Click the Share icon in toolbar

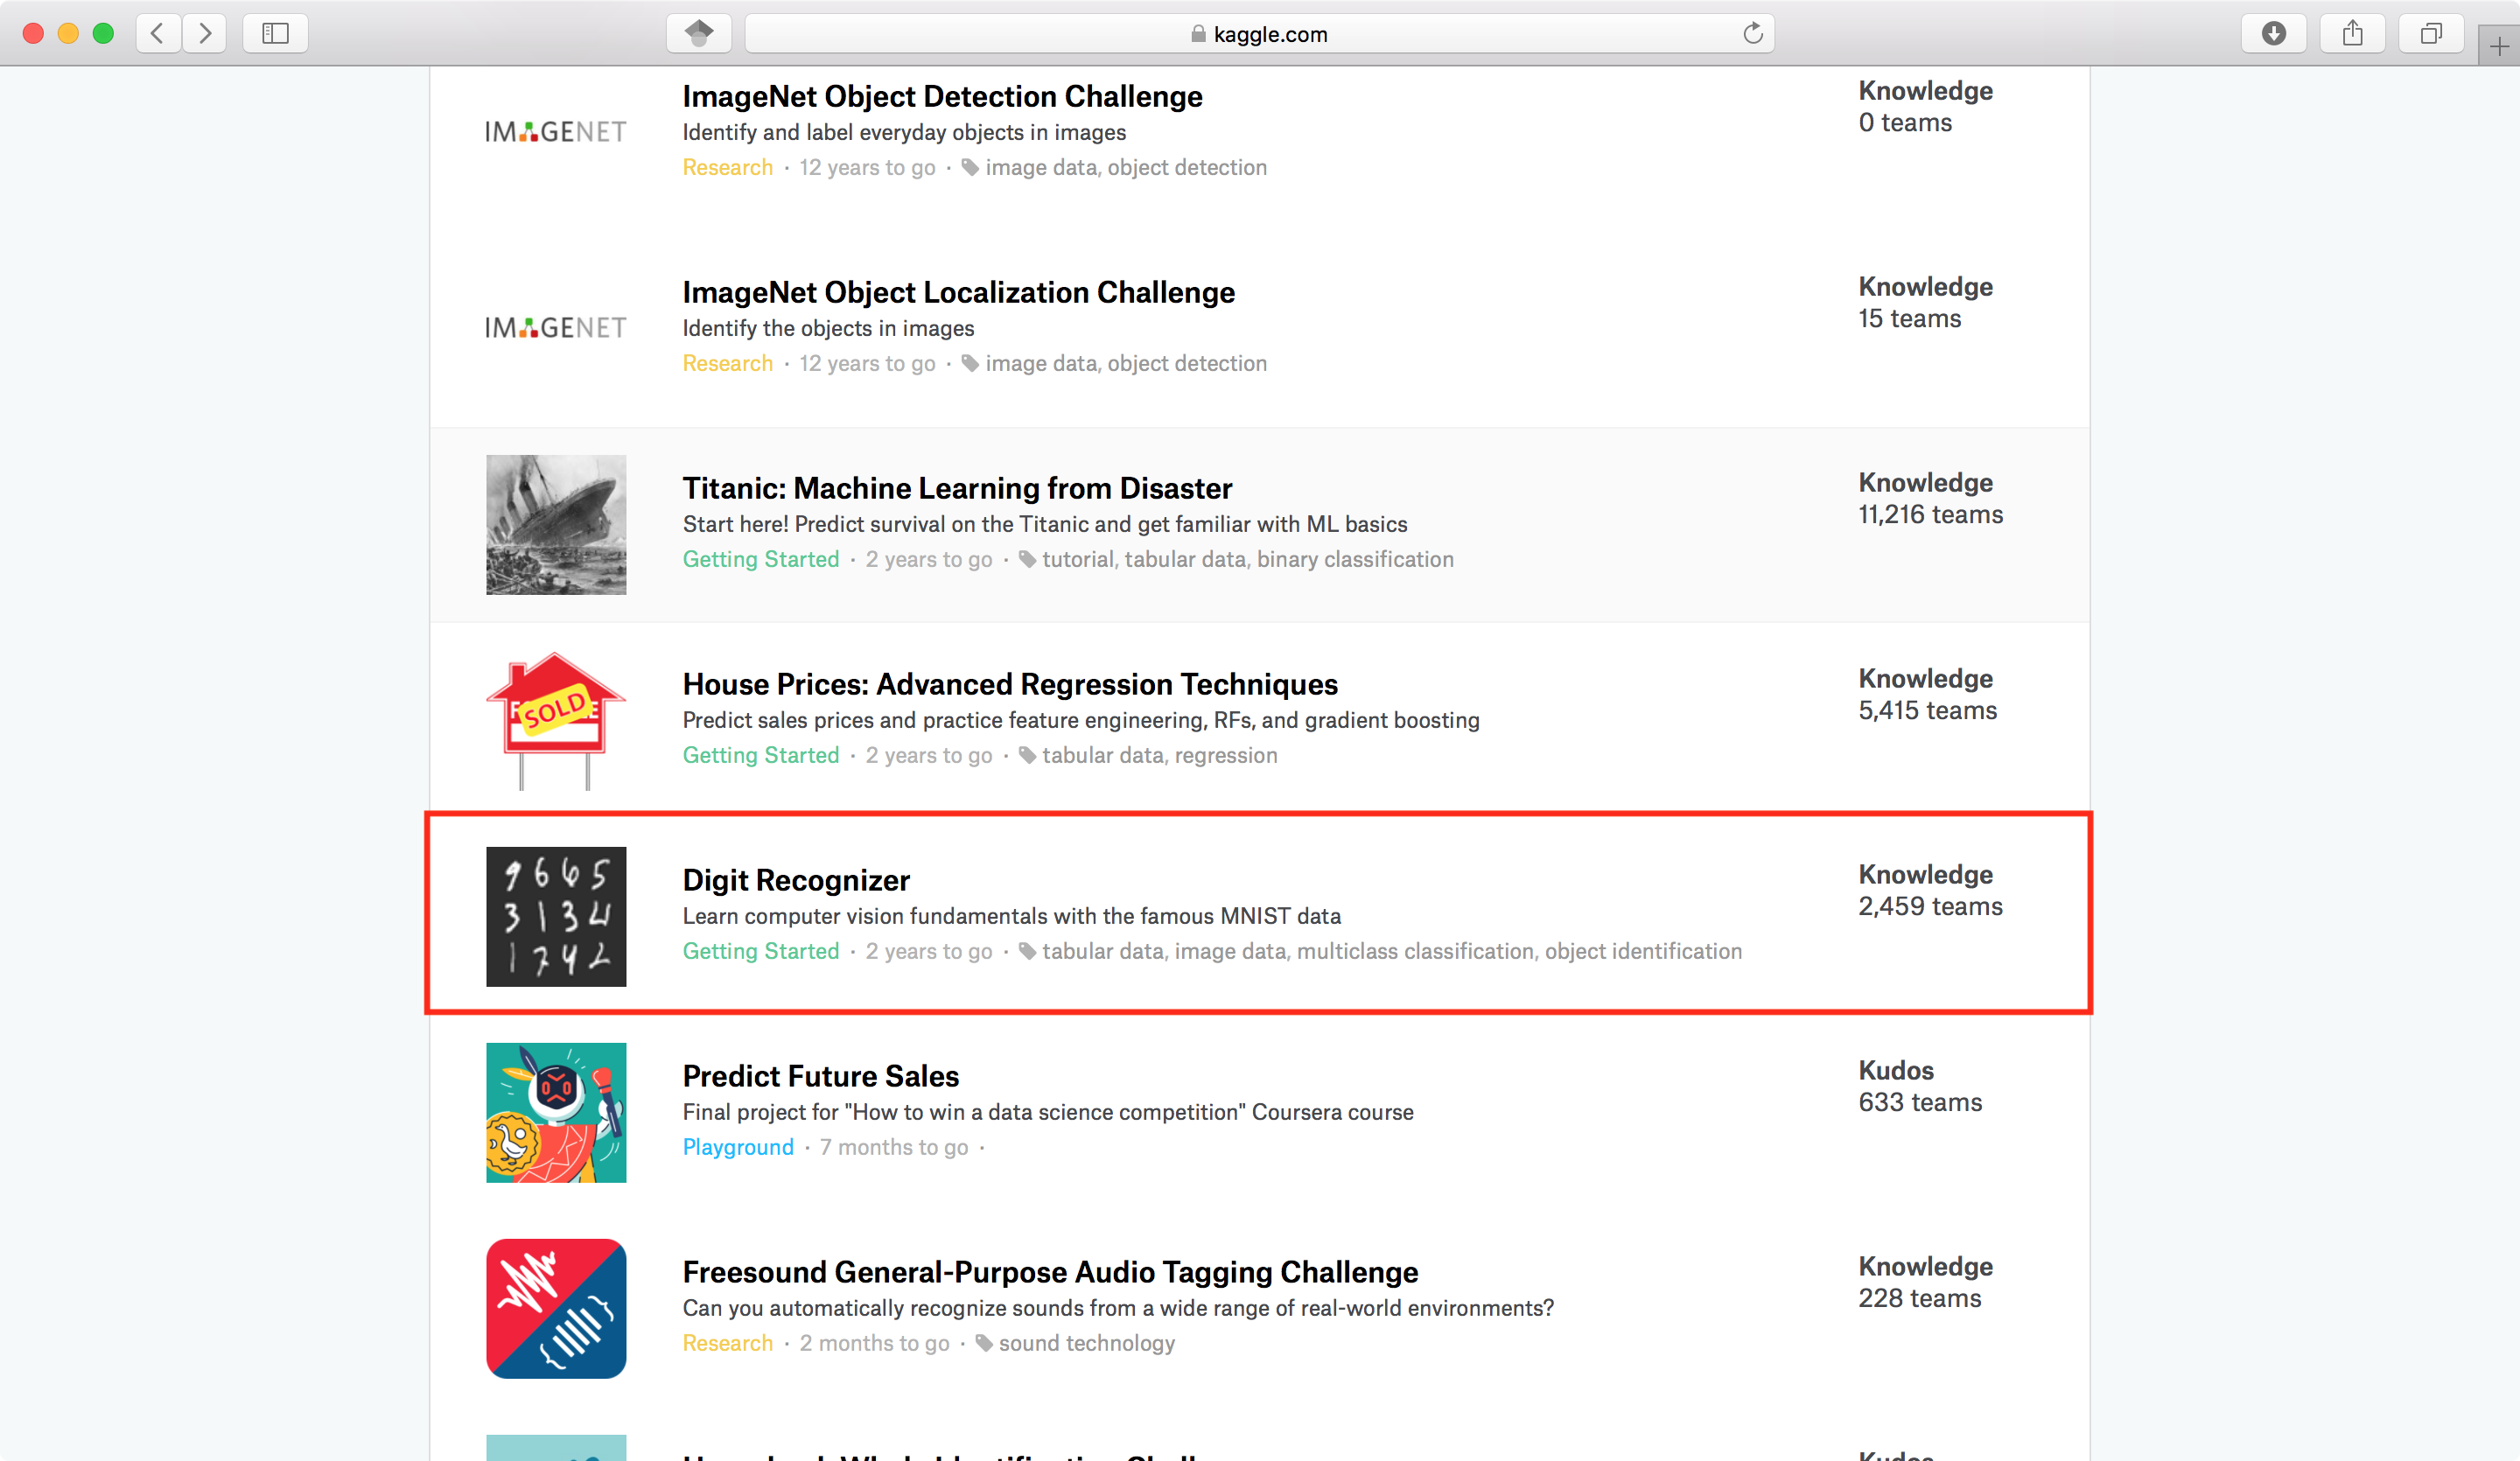pyautogui.click(x=2352, y=33)
